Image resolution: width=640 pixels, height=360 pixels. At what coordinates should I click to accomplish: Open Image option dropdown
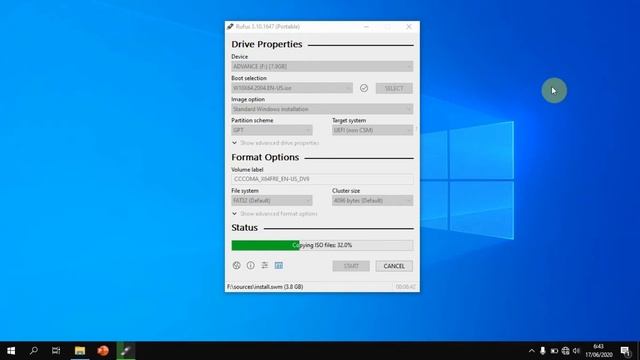(x=322, y=109)
